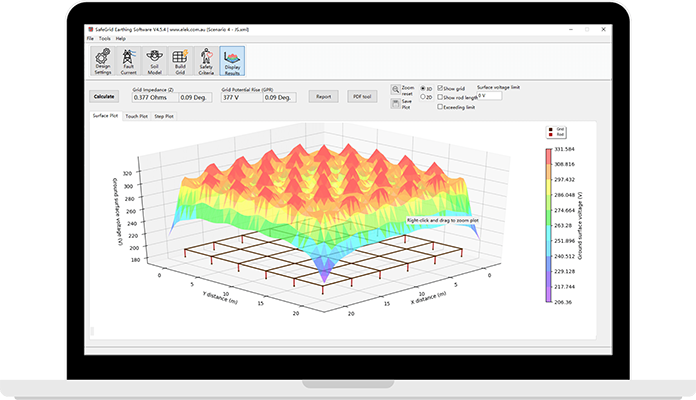Click the 263.28 color scale label
The width and height of the screenshot is (696, 400).
[x=563, y=226]
